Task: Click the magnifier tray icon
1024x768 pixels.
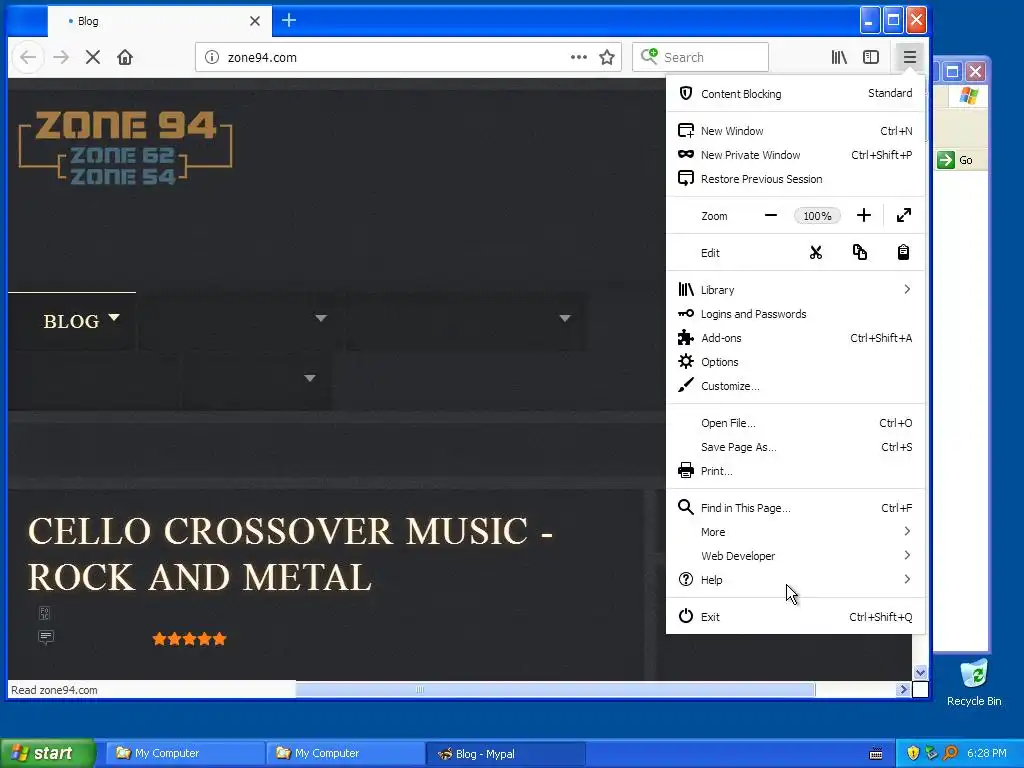Action: 950,754
